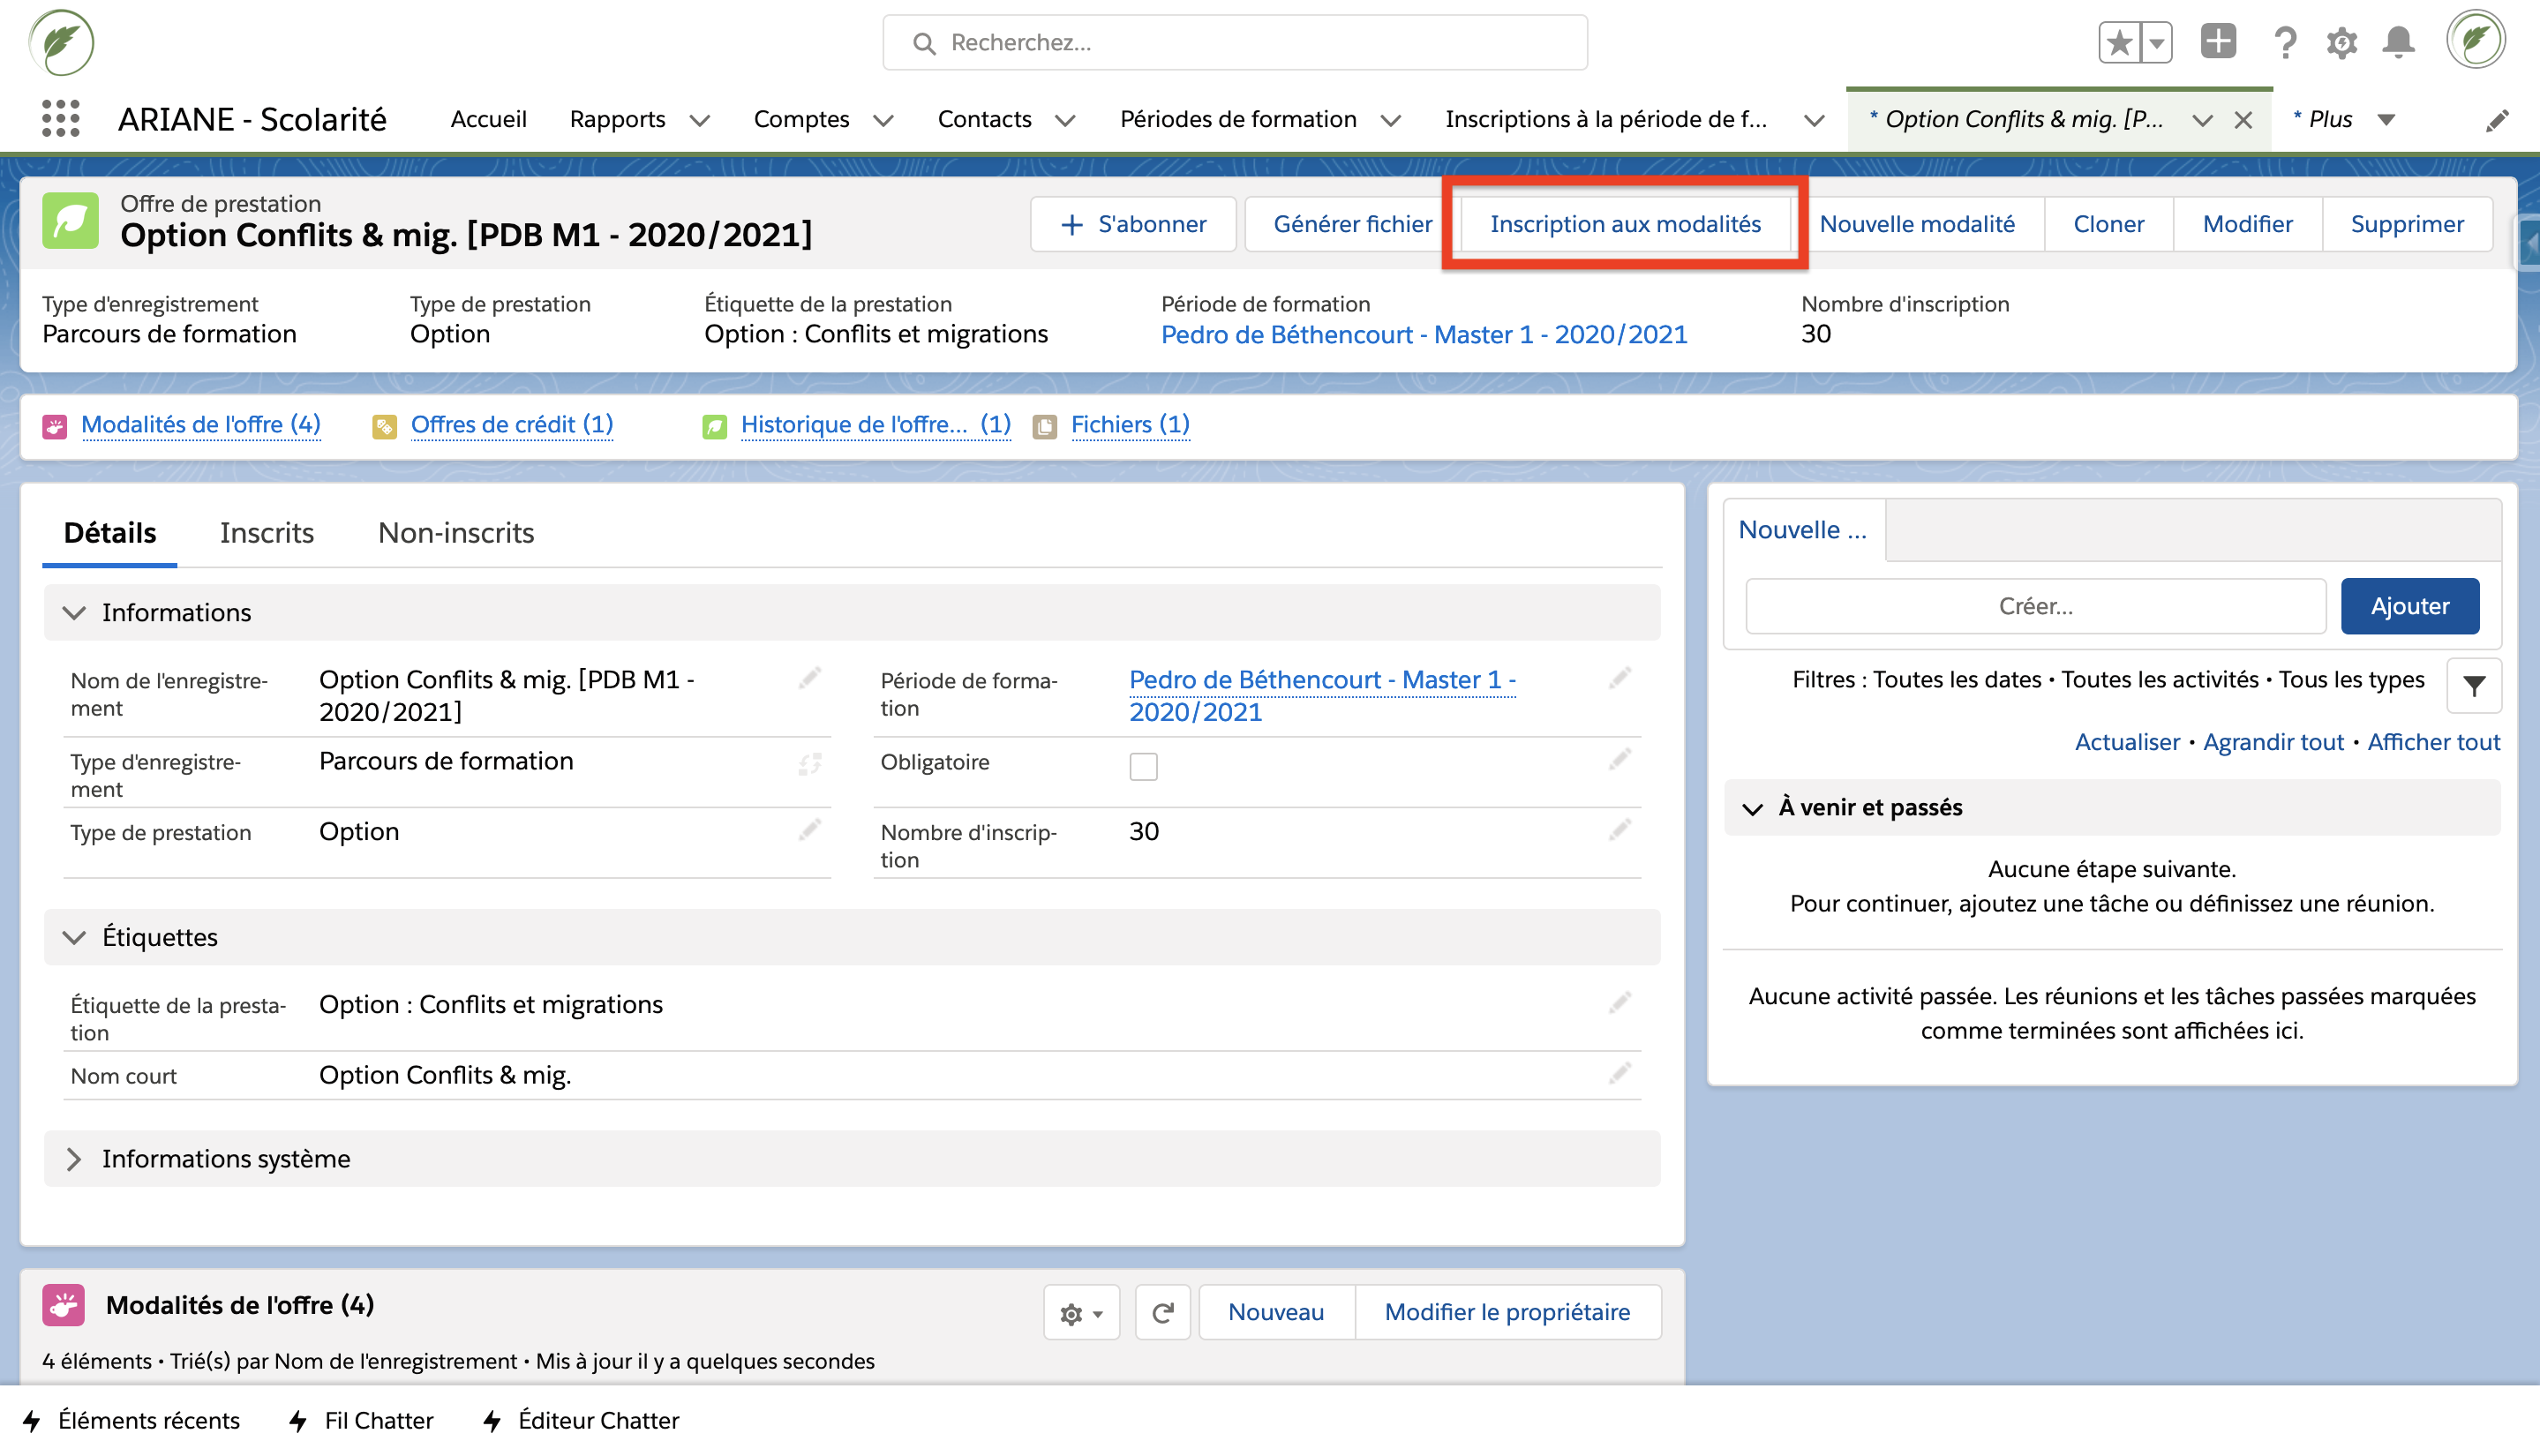Click the Recherchez search field
Image resolution: width=2540 pixels, height=1456 pixels.
pos(1234,42)
